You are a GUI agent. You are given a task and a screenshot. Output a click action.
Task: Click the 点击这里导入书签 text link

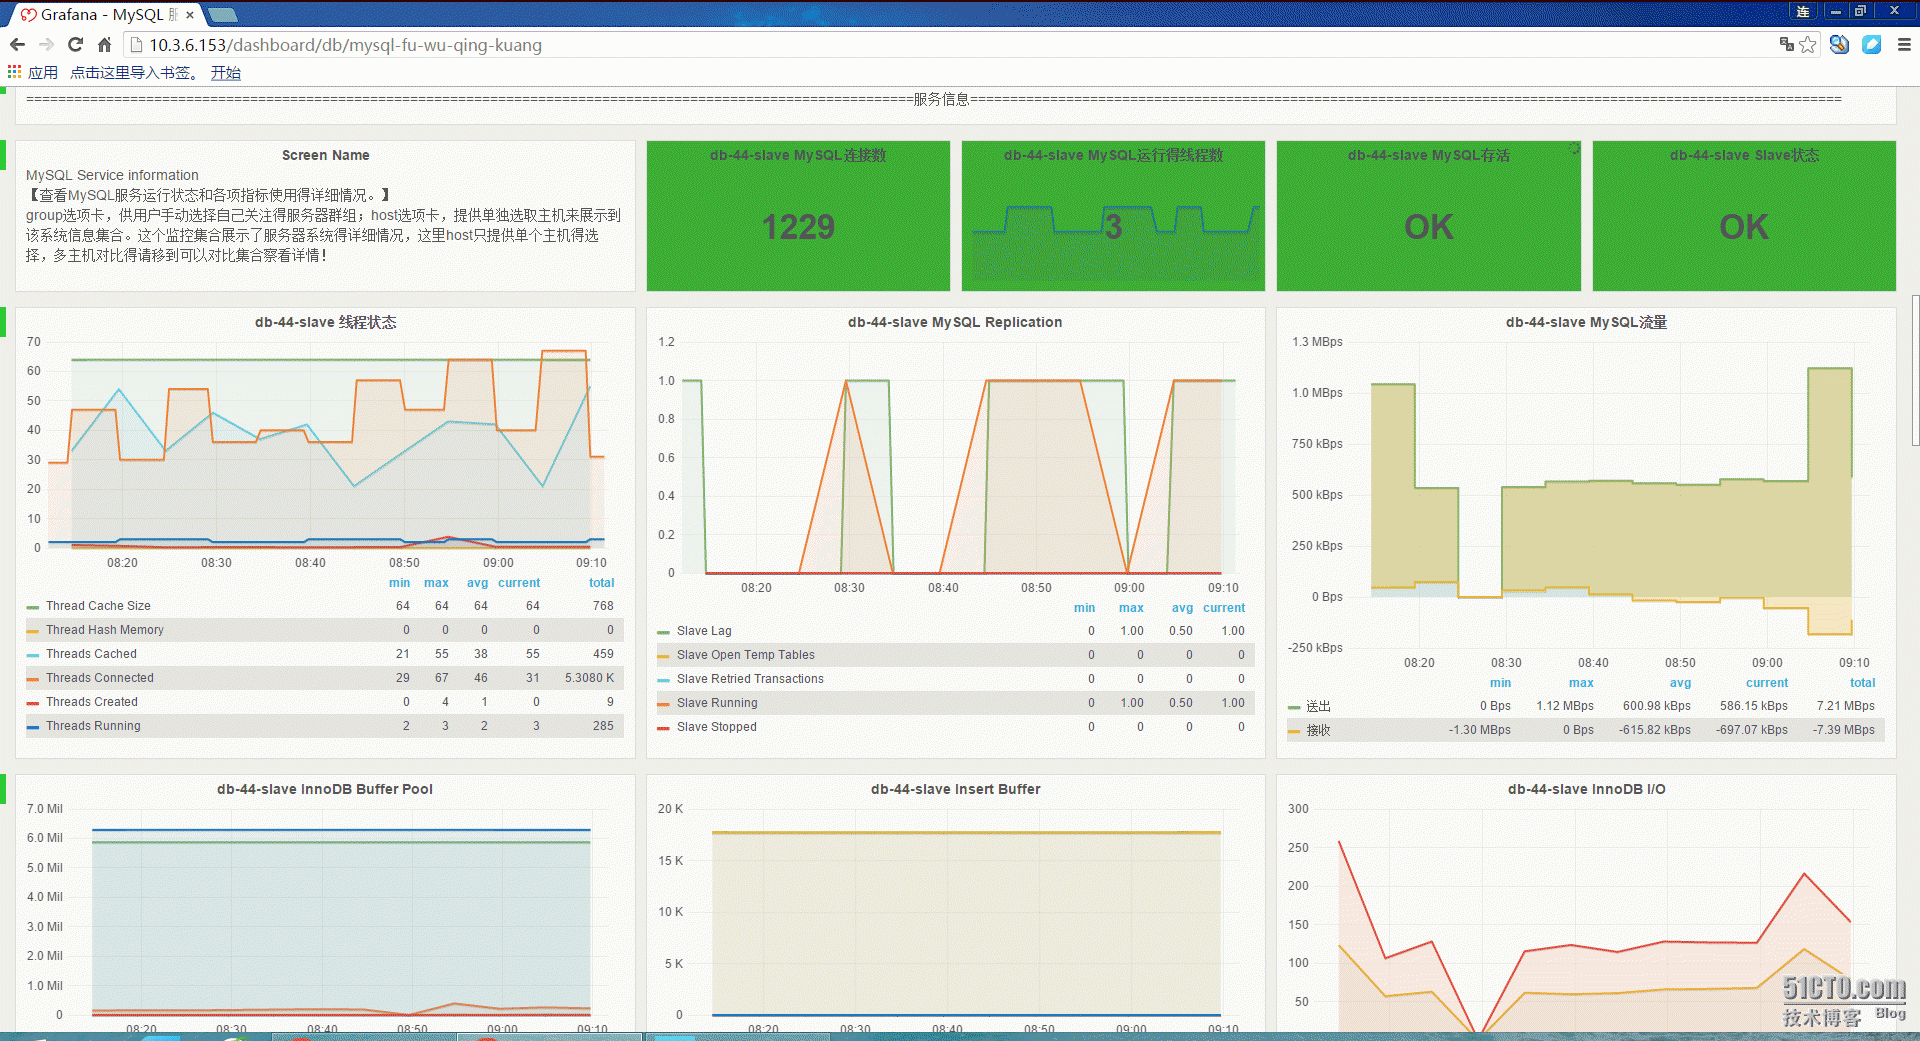(x=135, y=73)
